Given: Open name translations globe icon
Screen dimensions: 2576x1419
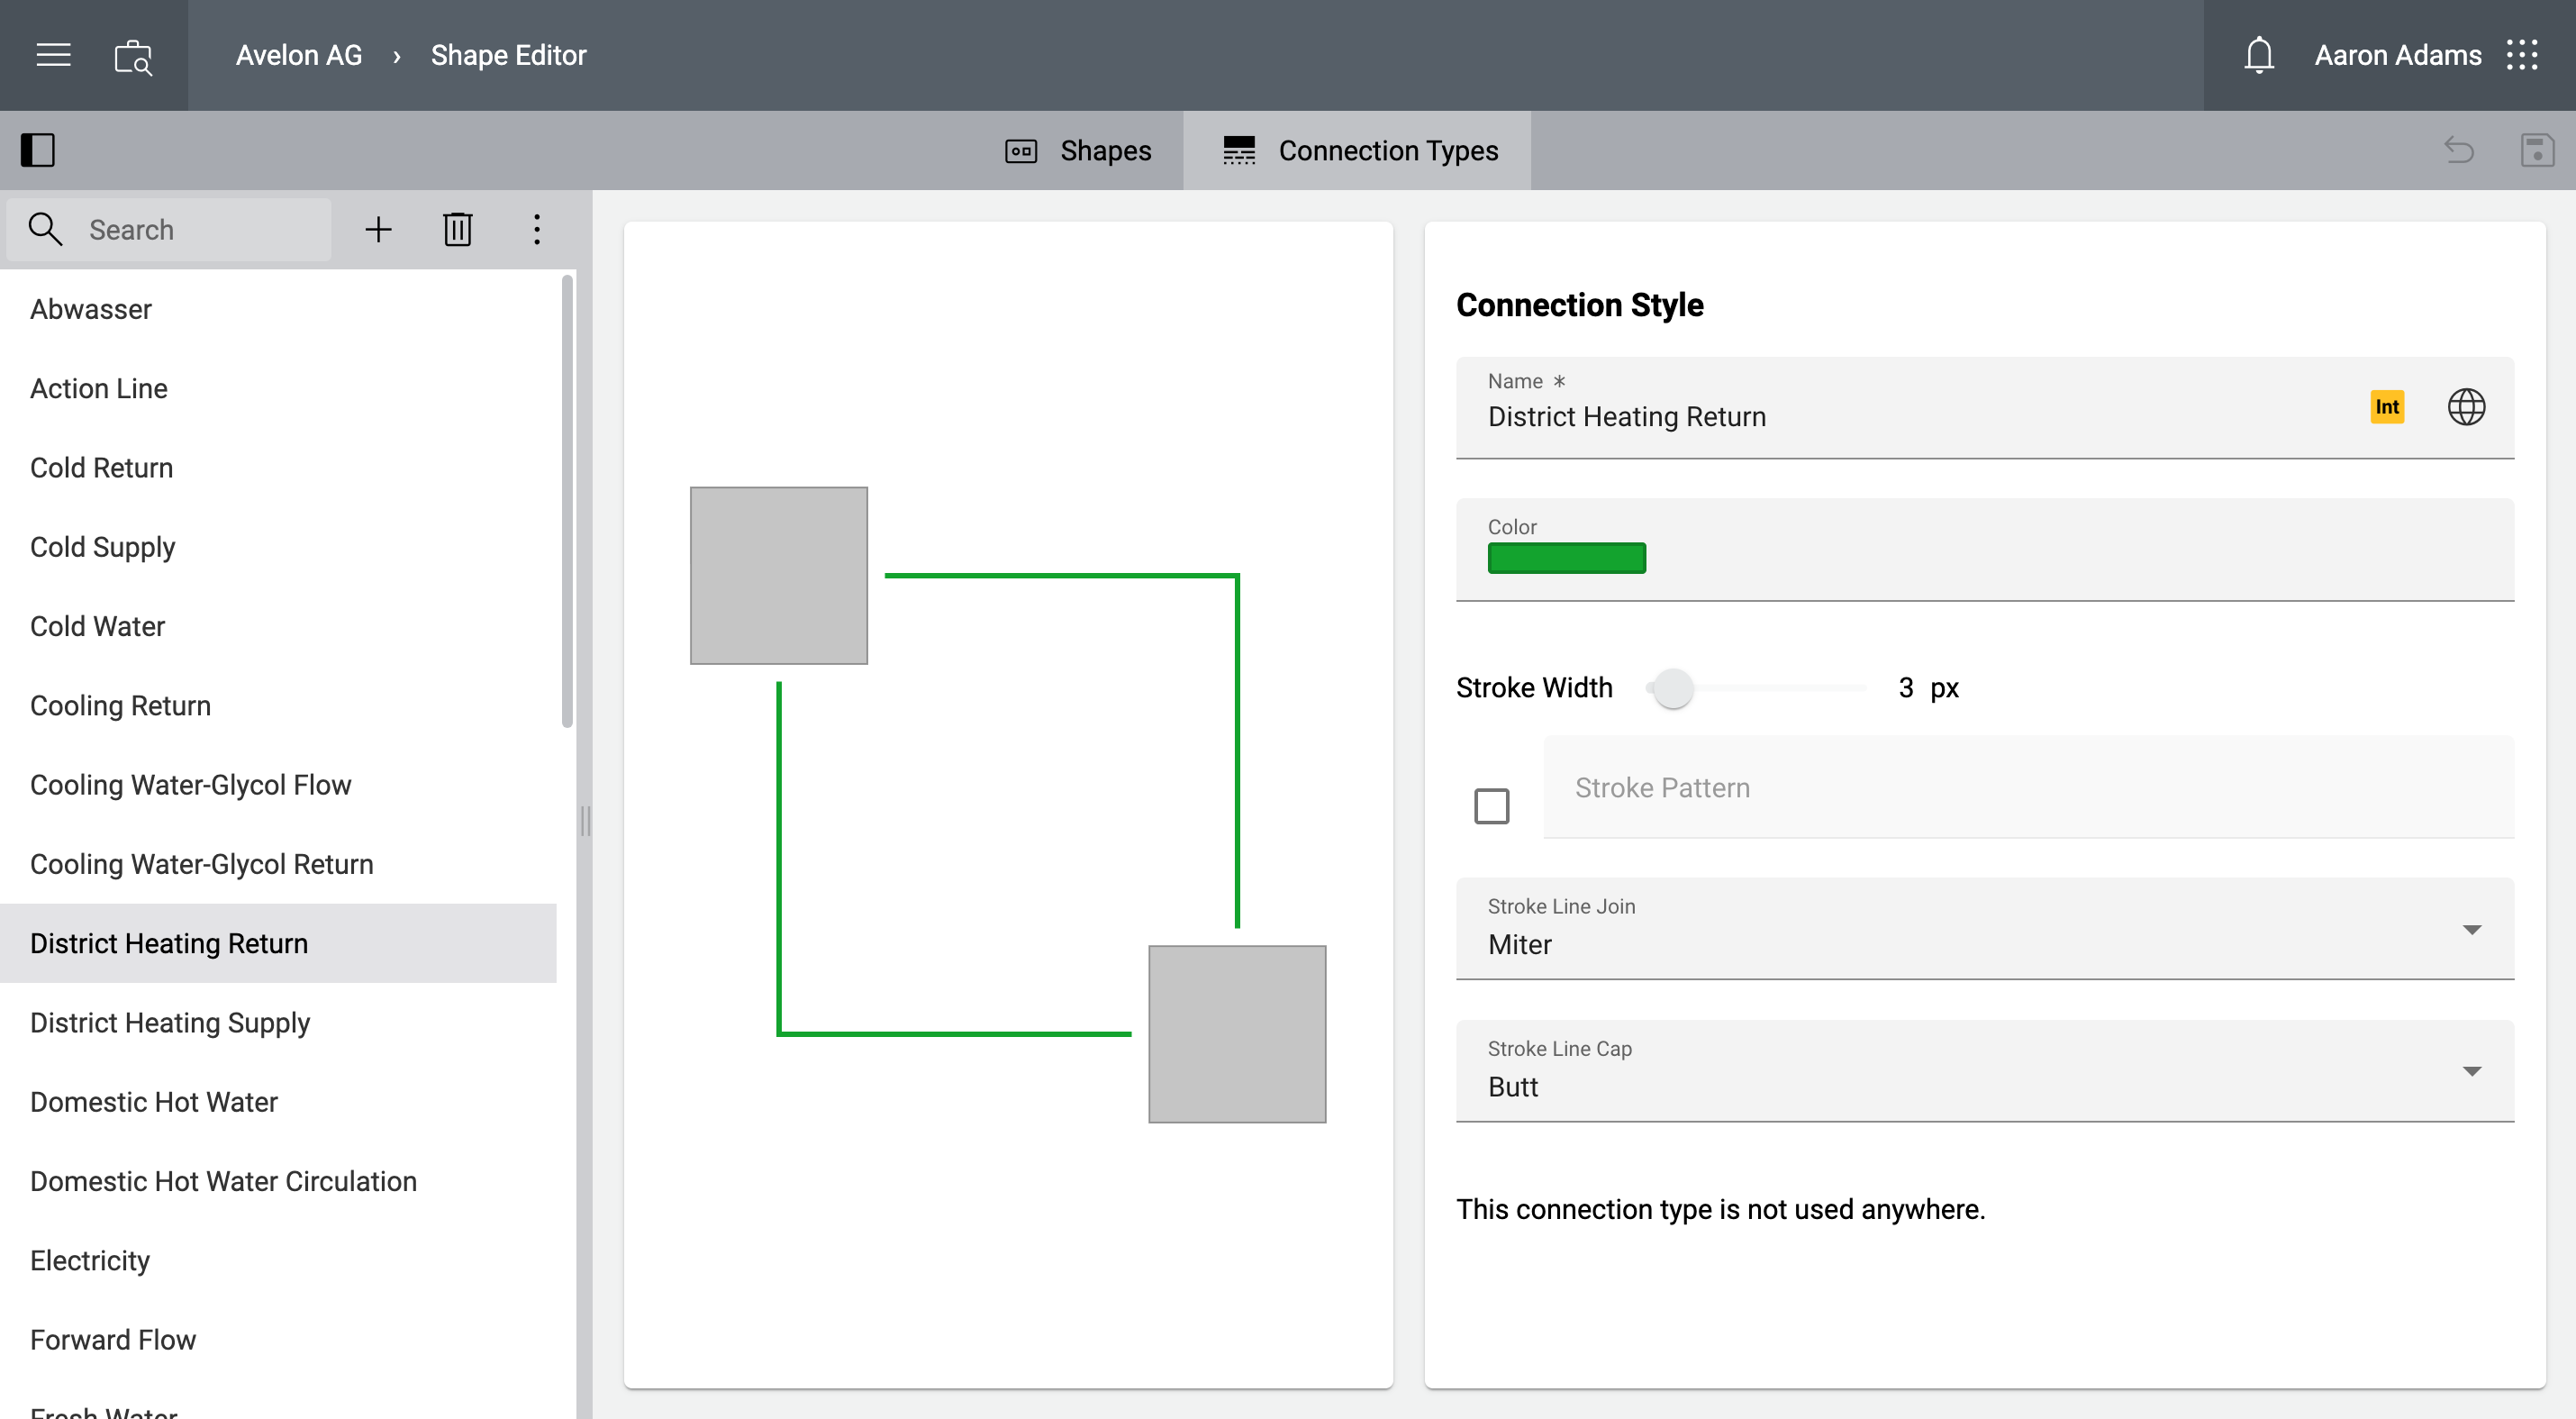Looking at the screenshot, I should click(2466, 407).
